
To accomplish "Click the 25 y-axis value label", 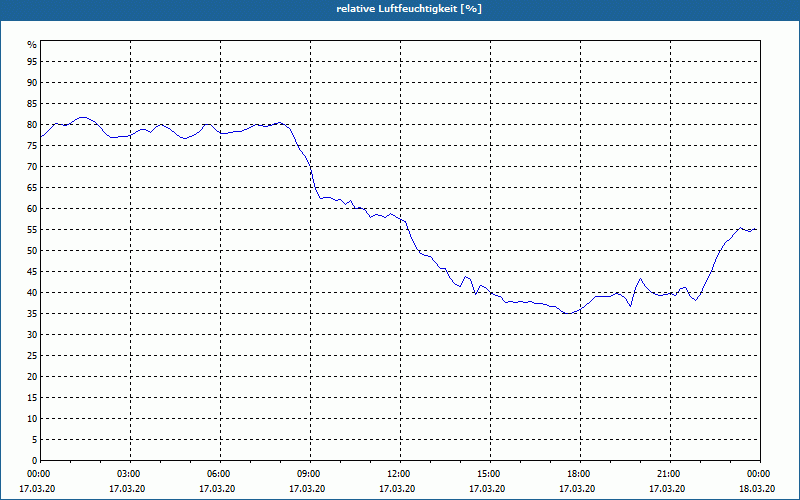I will coord(32,356).
